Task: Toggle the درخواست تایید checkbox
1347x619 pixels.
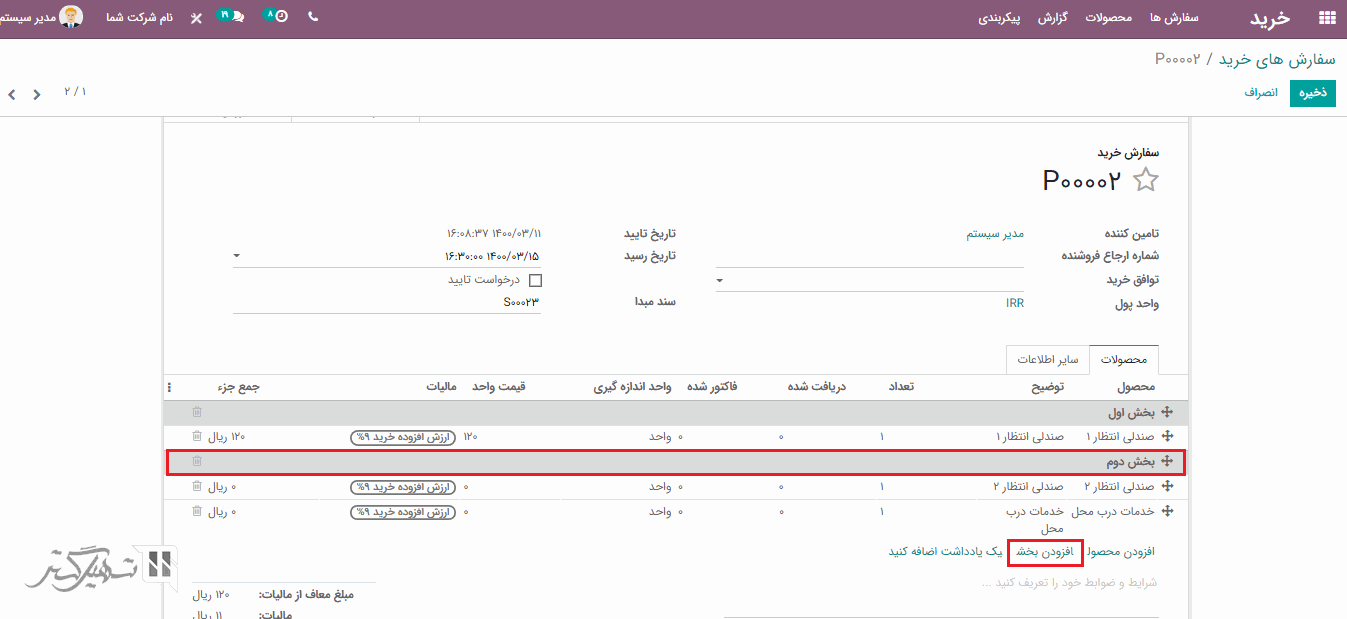Action: (x=535, y=281)
